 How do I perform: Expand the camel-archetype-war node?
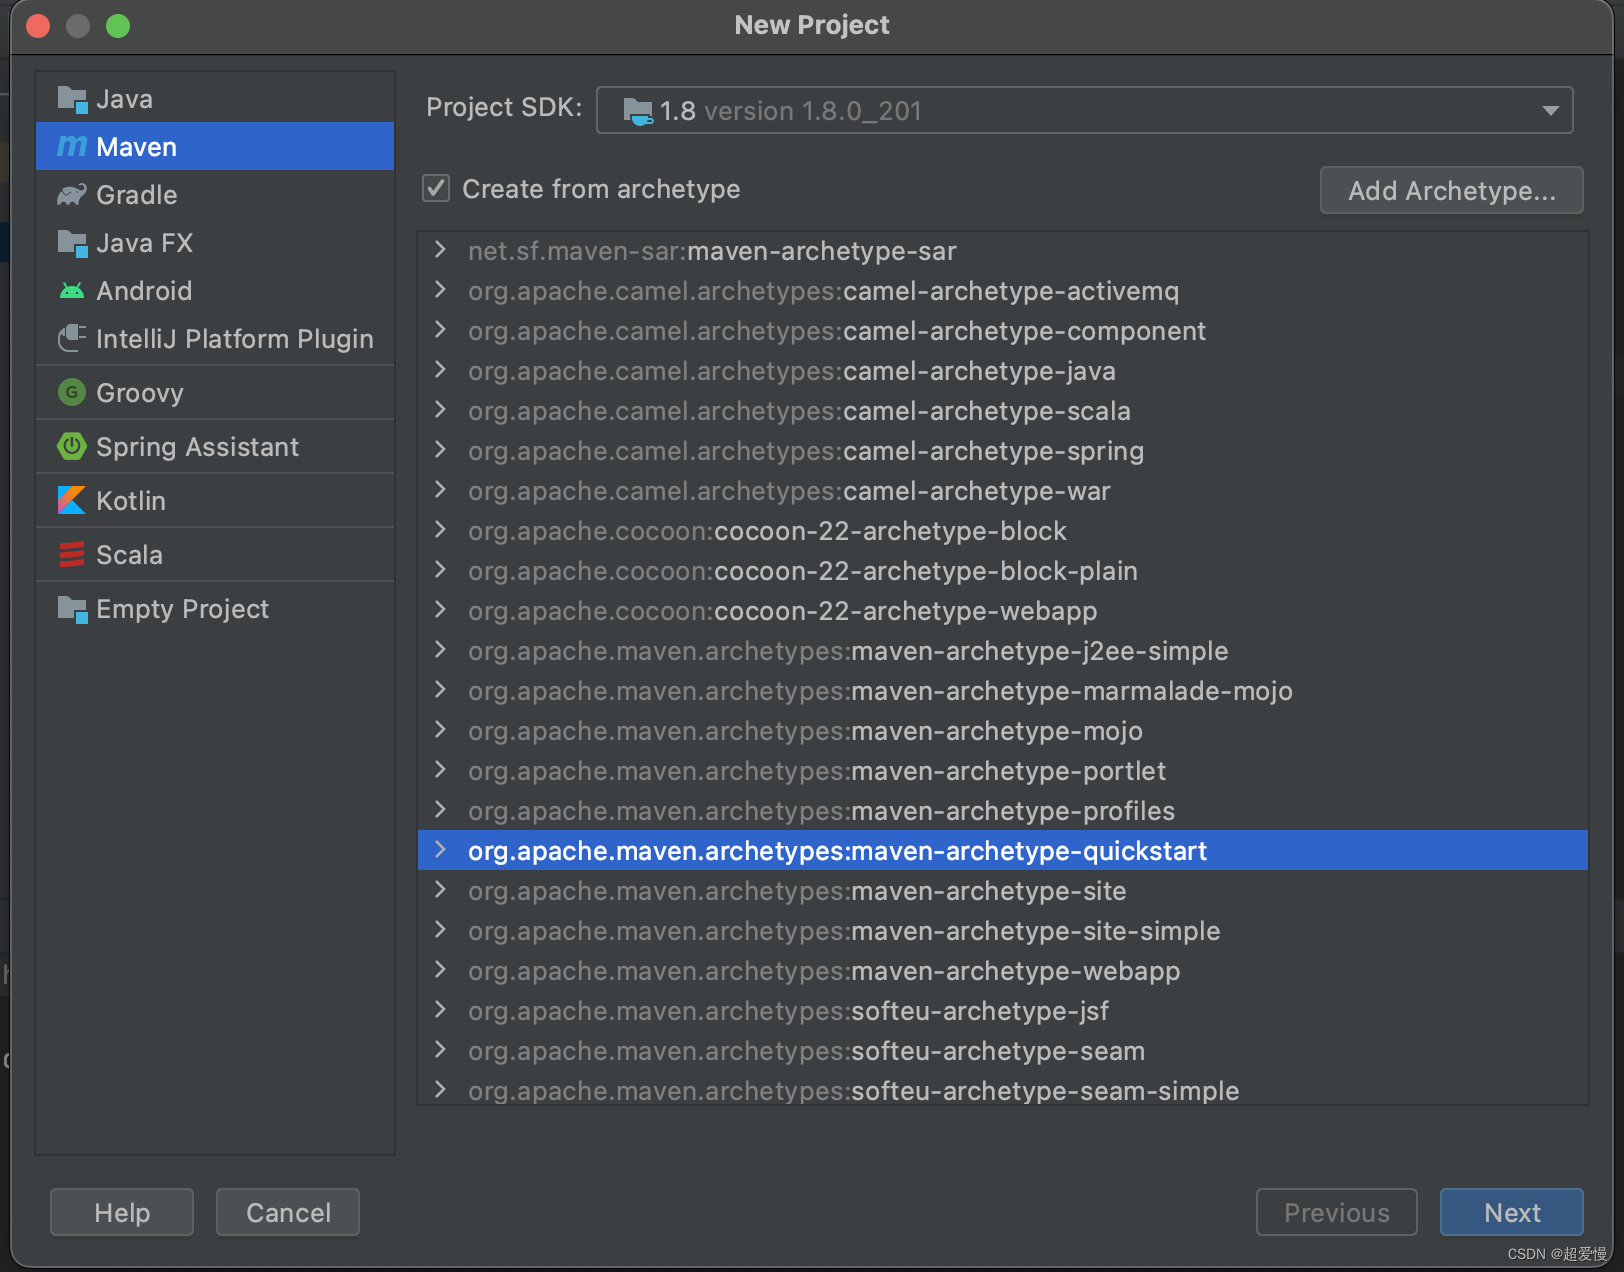tap(440, 490)
